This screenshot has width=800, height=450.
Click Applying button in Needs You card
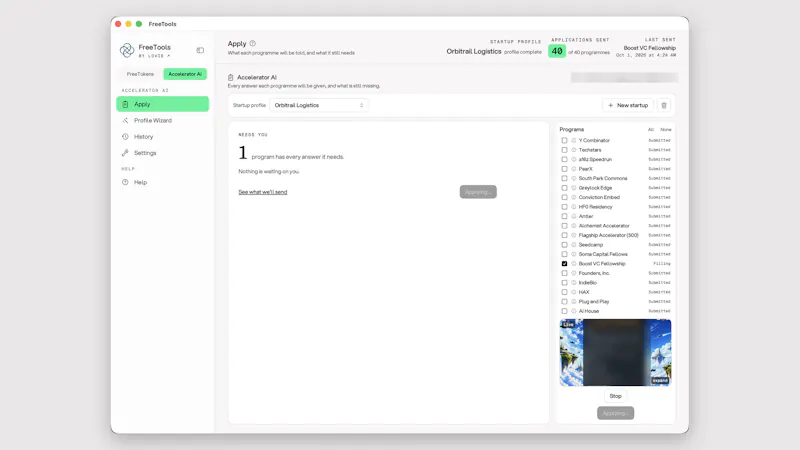pos(478,192)
